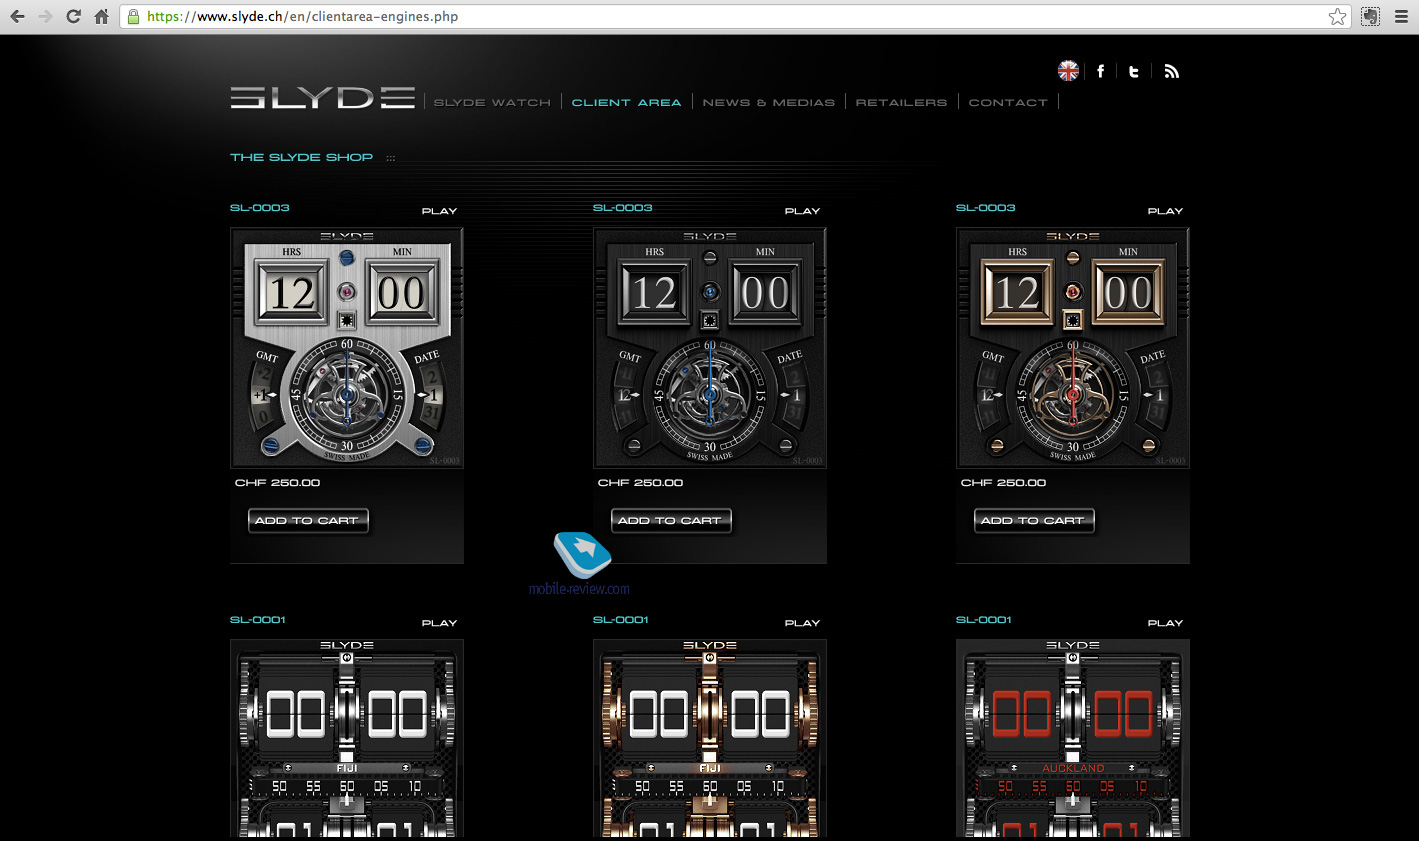
Task: Click the CHF 250.00 price under silver face
Action: click(x=277, y=483)
